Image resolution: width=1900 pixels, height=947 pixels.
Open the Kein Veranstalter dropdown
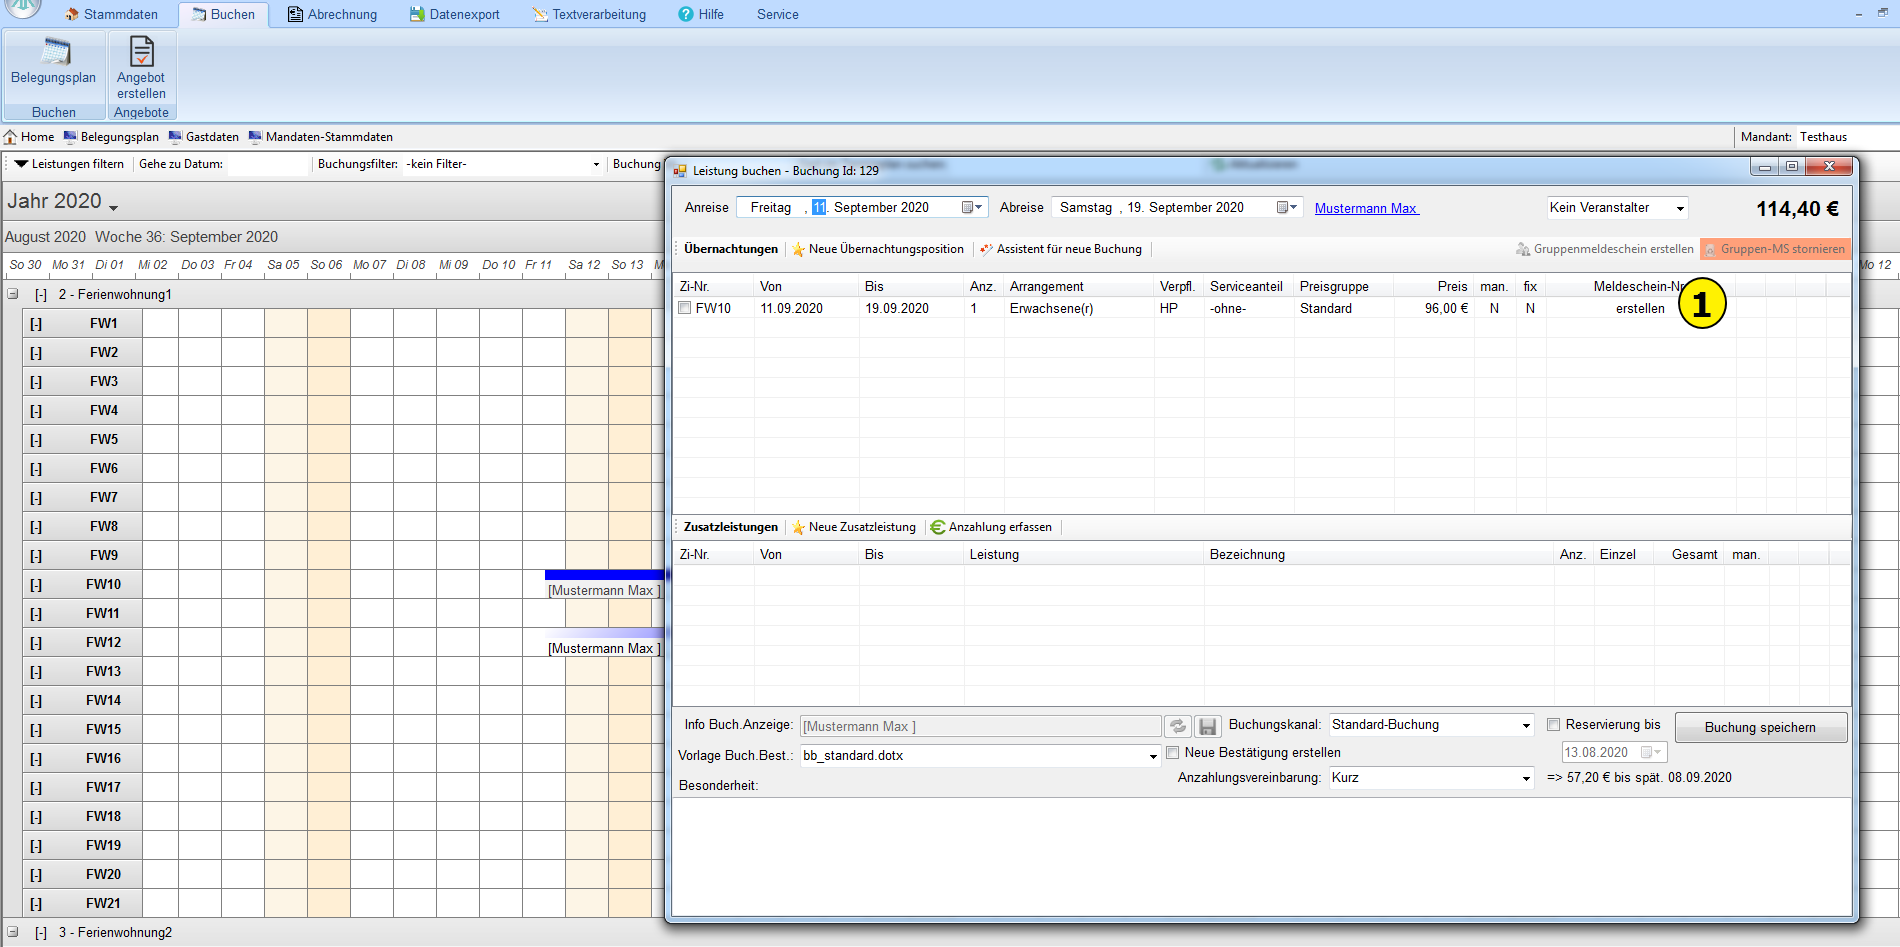[x=1680, y=209]
